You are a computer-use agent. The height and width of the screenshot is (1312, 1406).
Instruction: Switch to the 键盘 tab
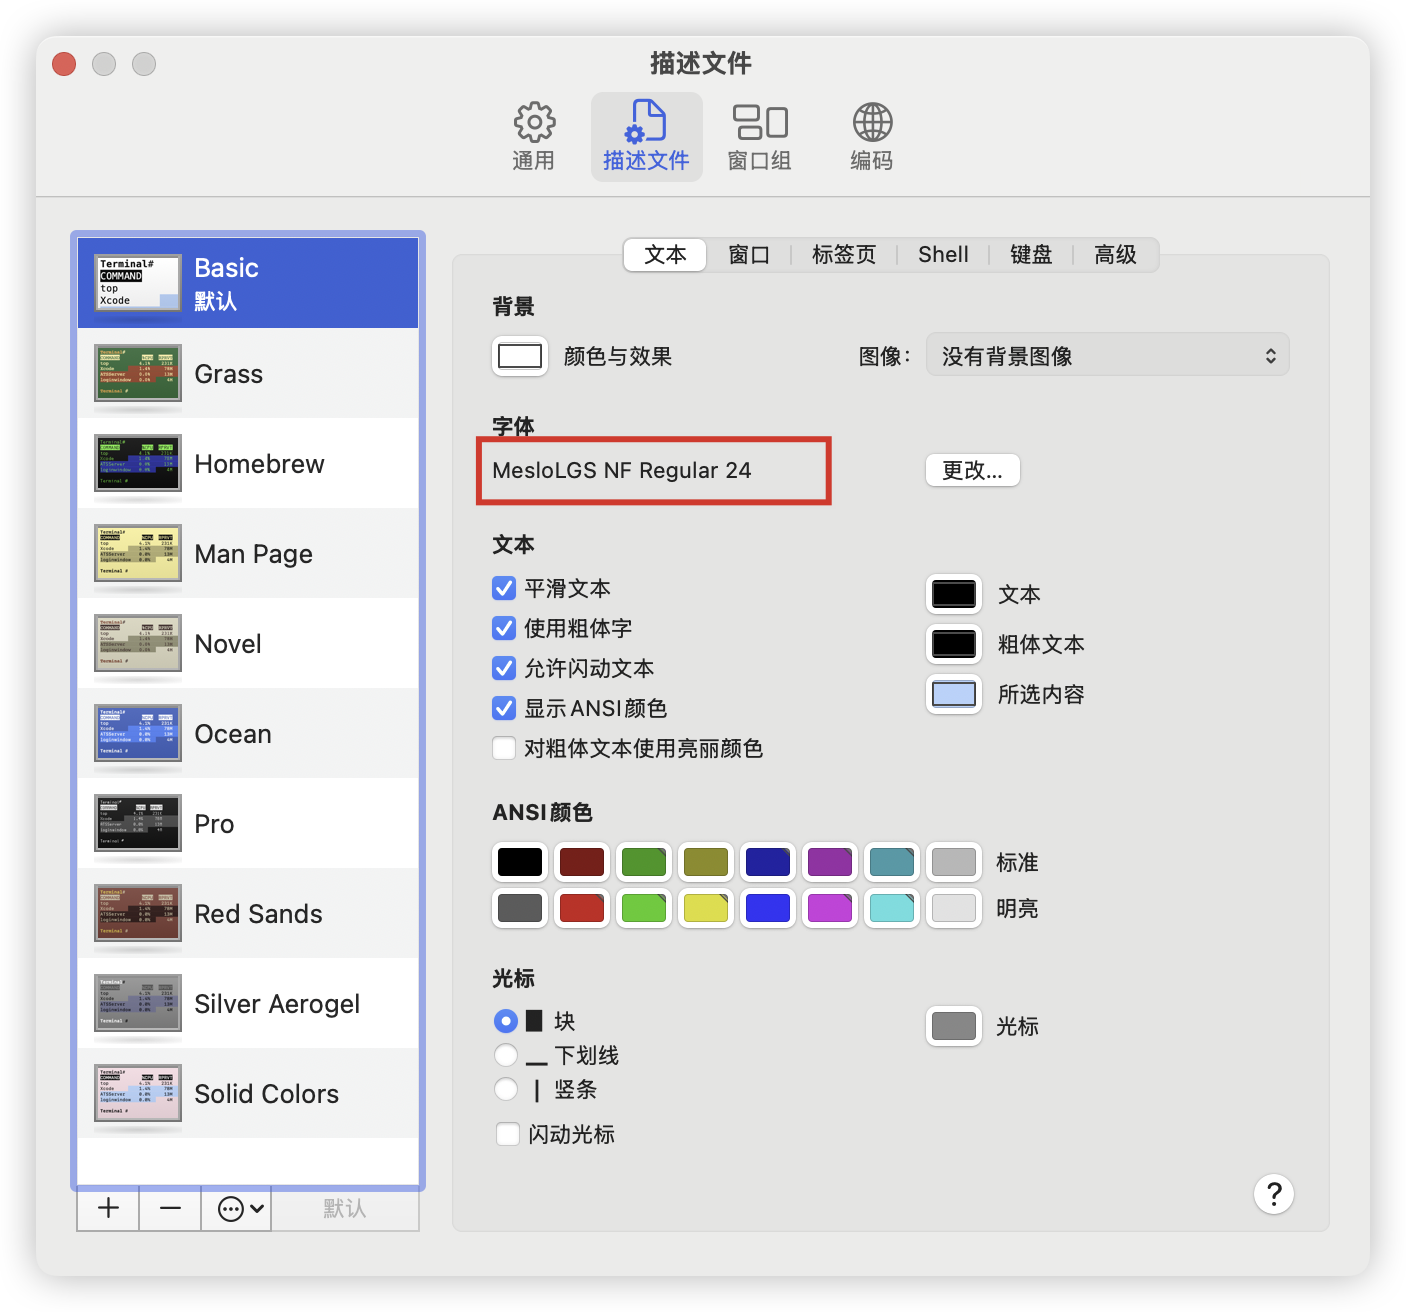(x=1031, y=255)
